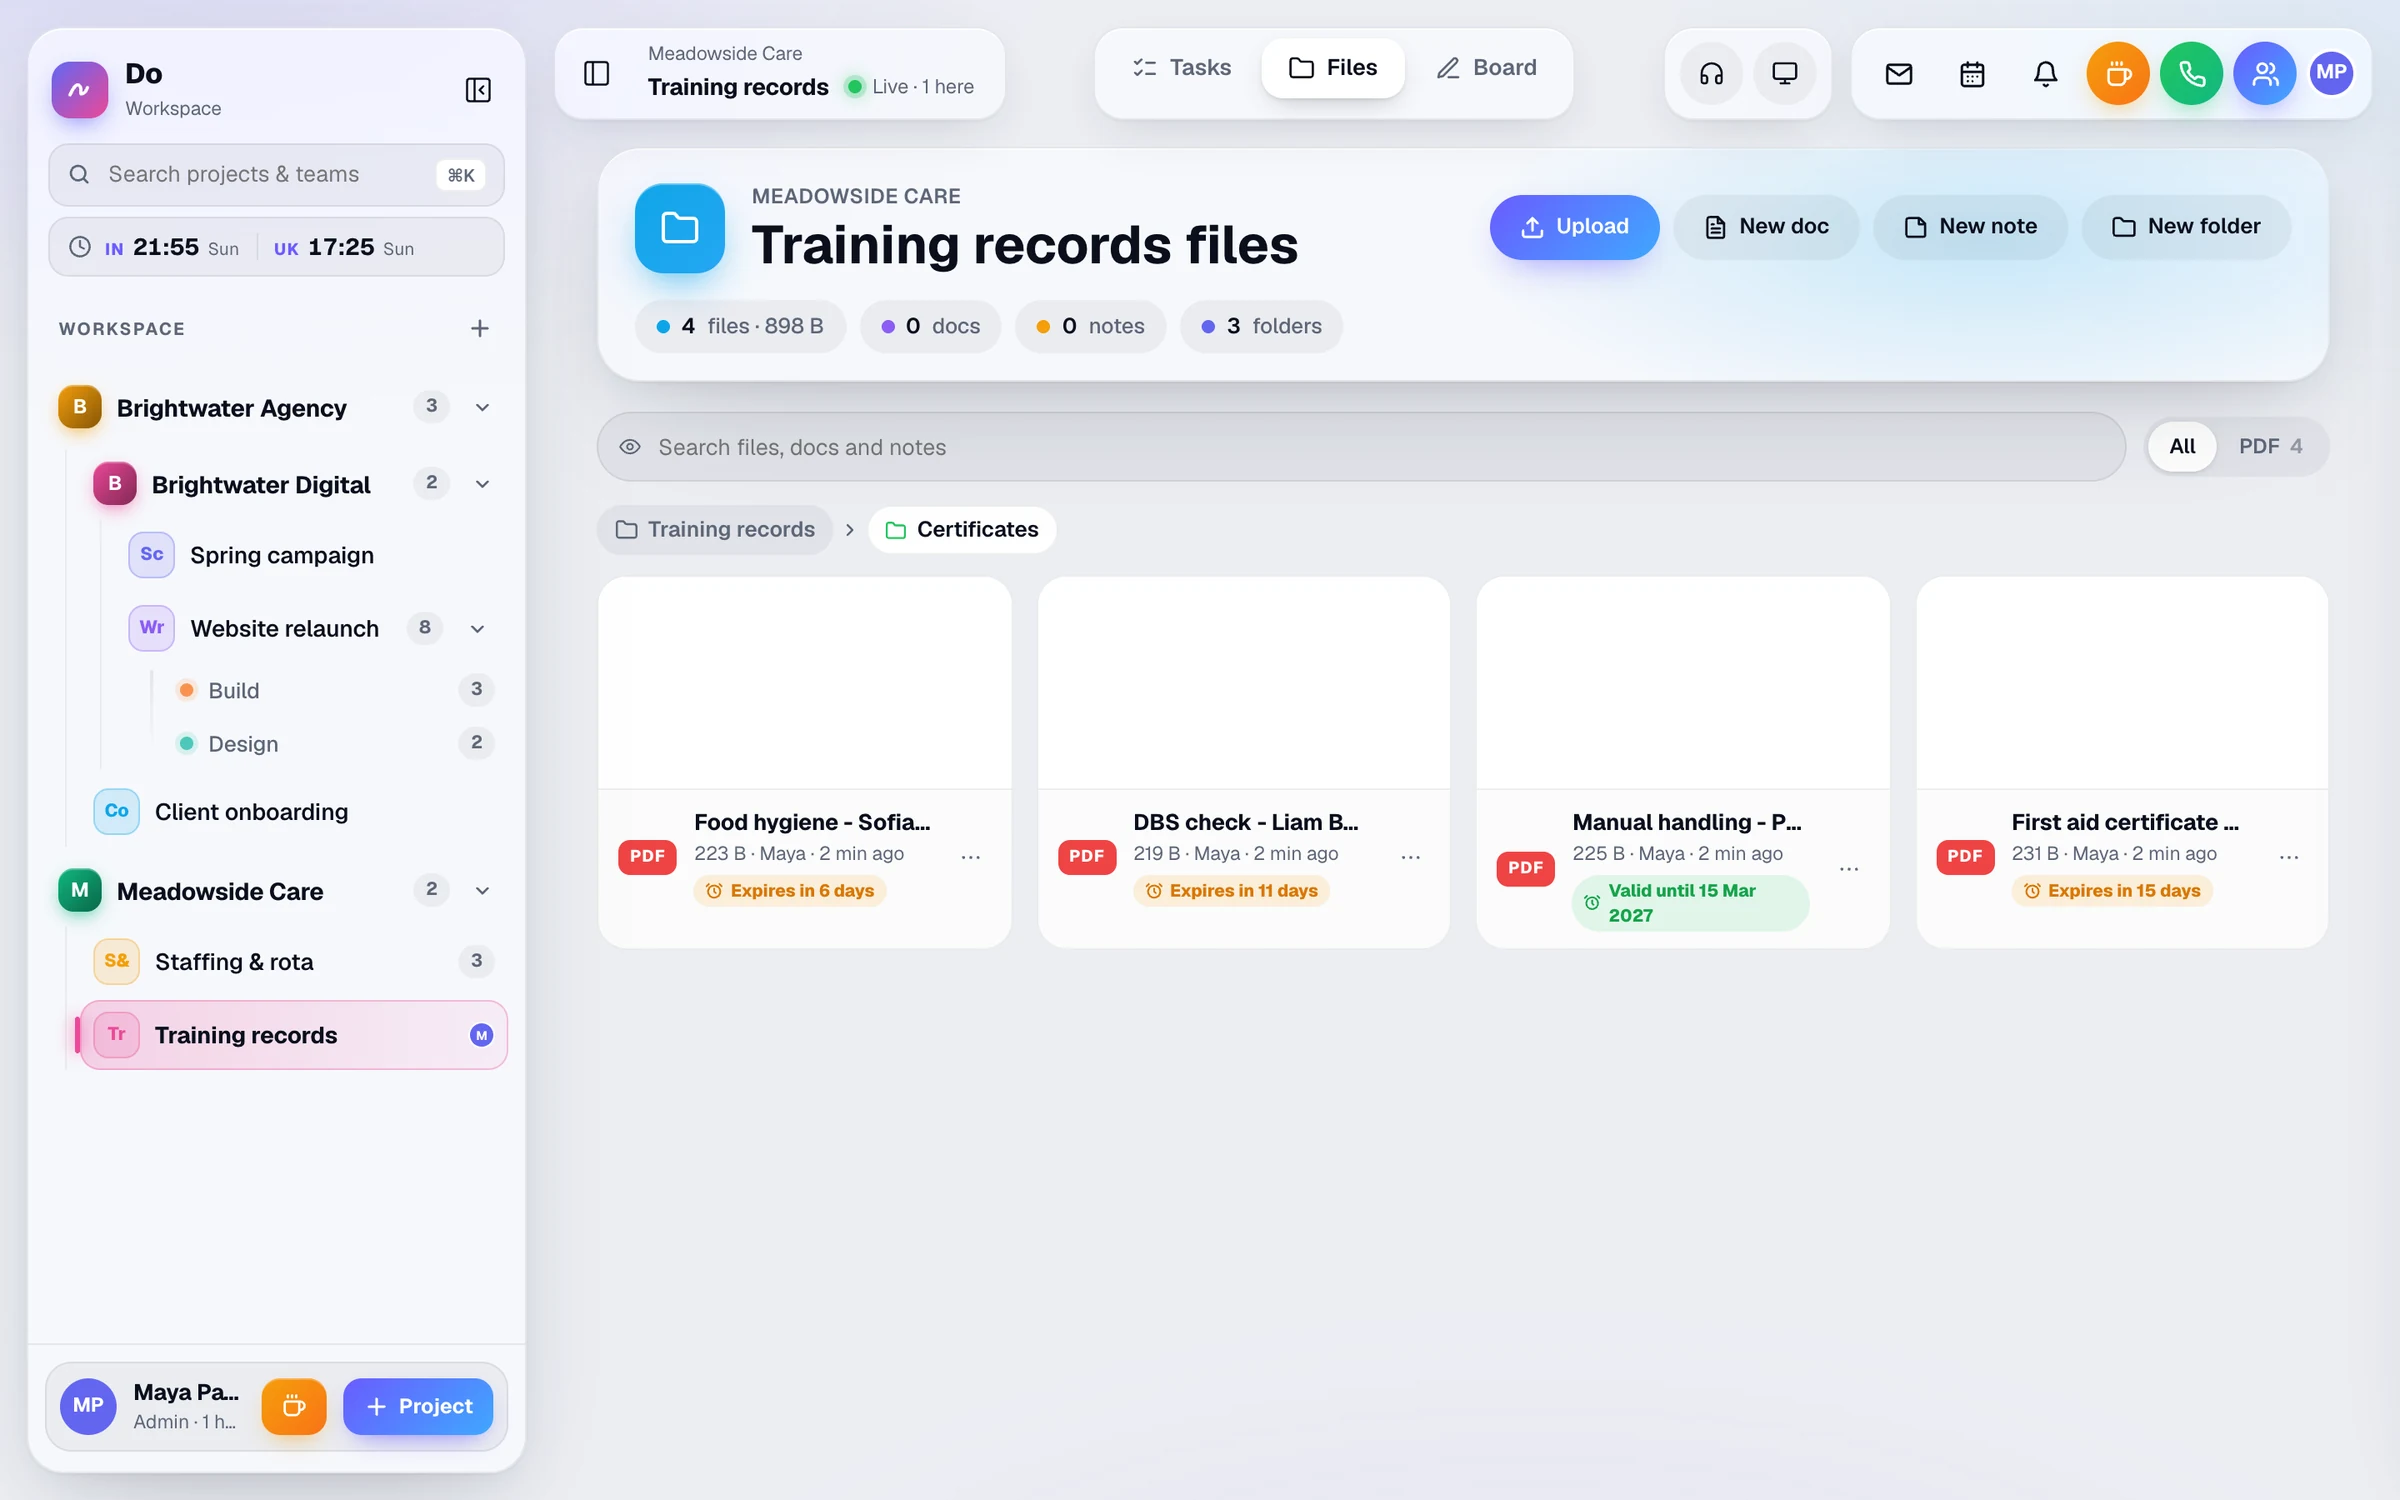The height and width of the screenshot is (1500, 2400).
Task: Collapse the left workspace sidebar
Action: (x=478, y=90)
